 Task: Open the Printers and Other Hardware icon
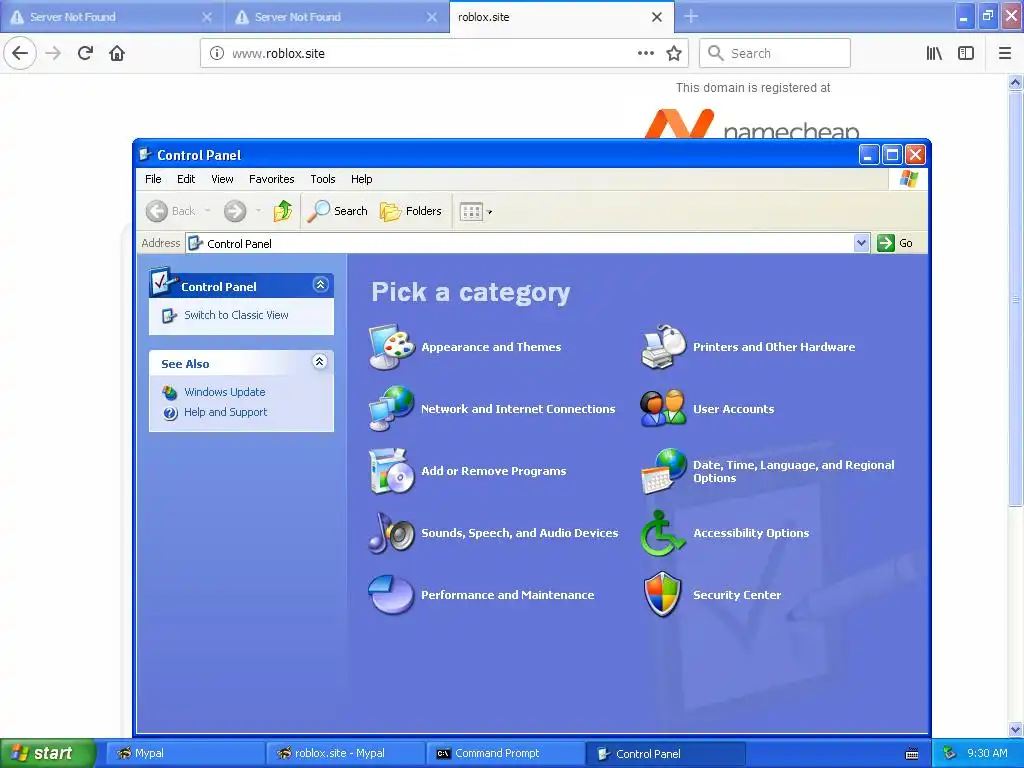(664, 347)
